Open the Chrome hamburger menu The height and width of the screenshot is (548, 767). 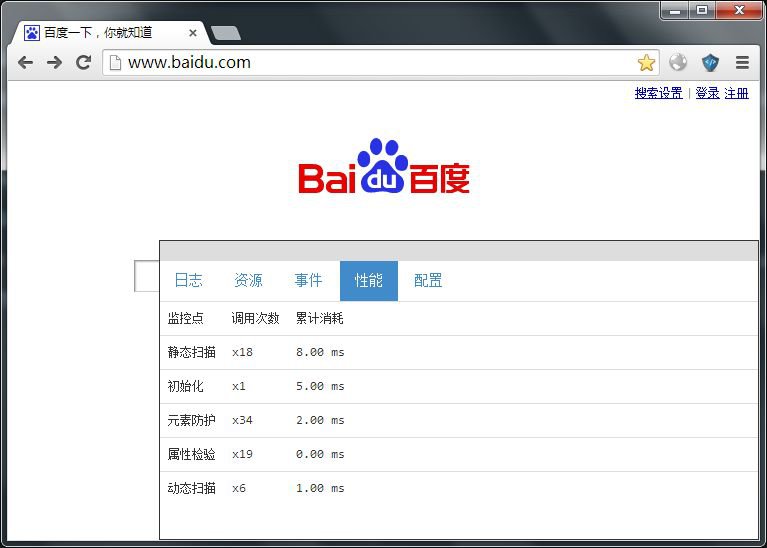(742, 62)
